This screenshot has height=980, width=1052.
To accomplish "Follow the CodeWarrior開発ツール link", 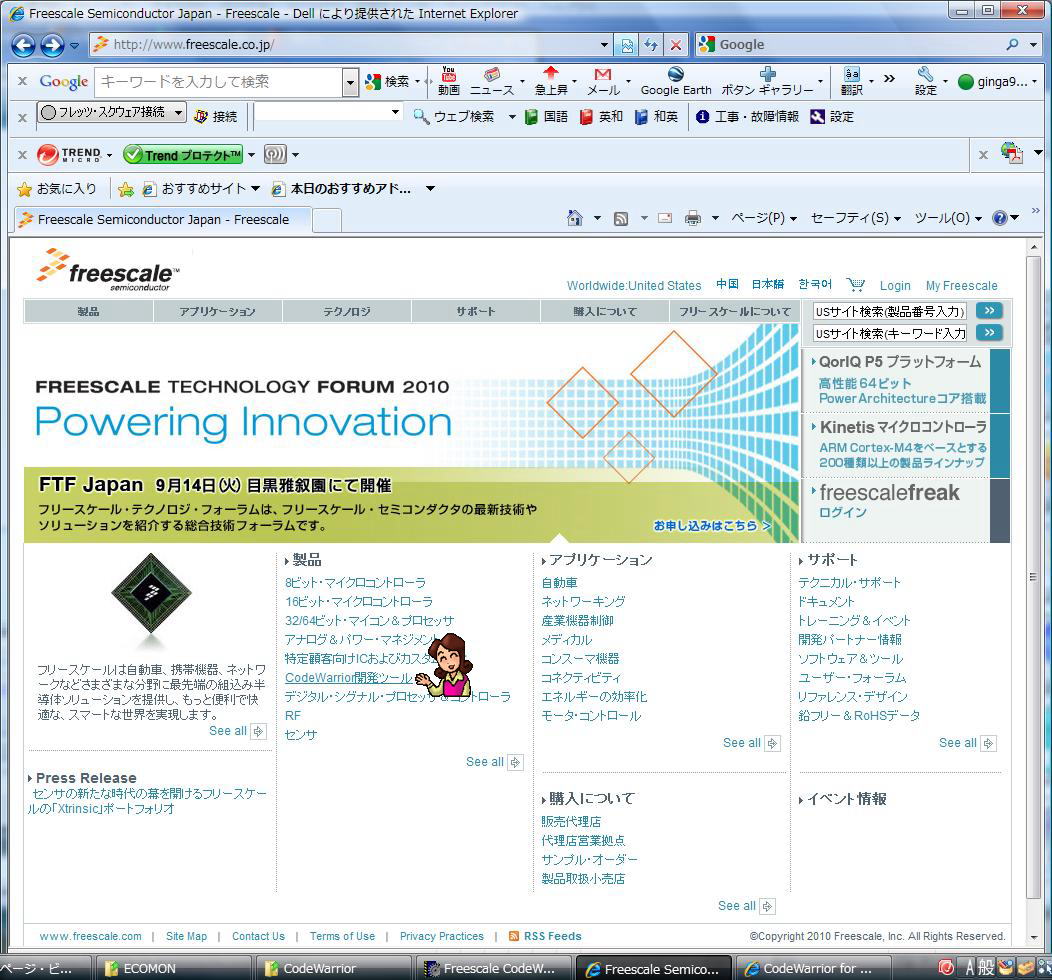I will [x=348, y=677].
